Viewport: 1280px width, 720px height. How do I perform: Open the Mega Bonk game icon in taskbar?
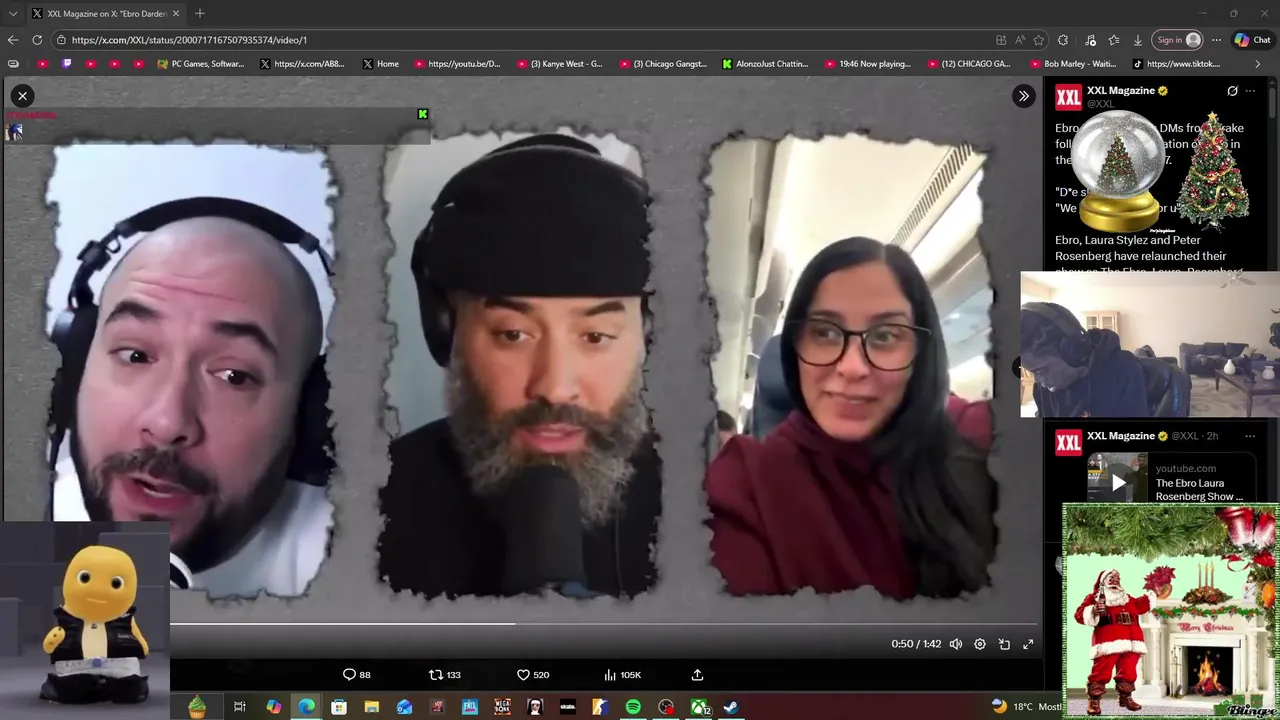502,707
